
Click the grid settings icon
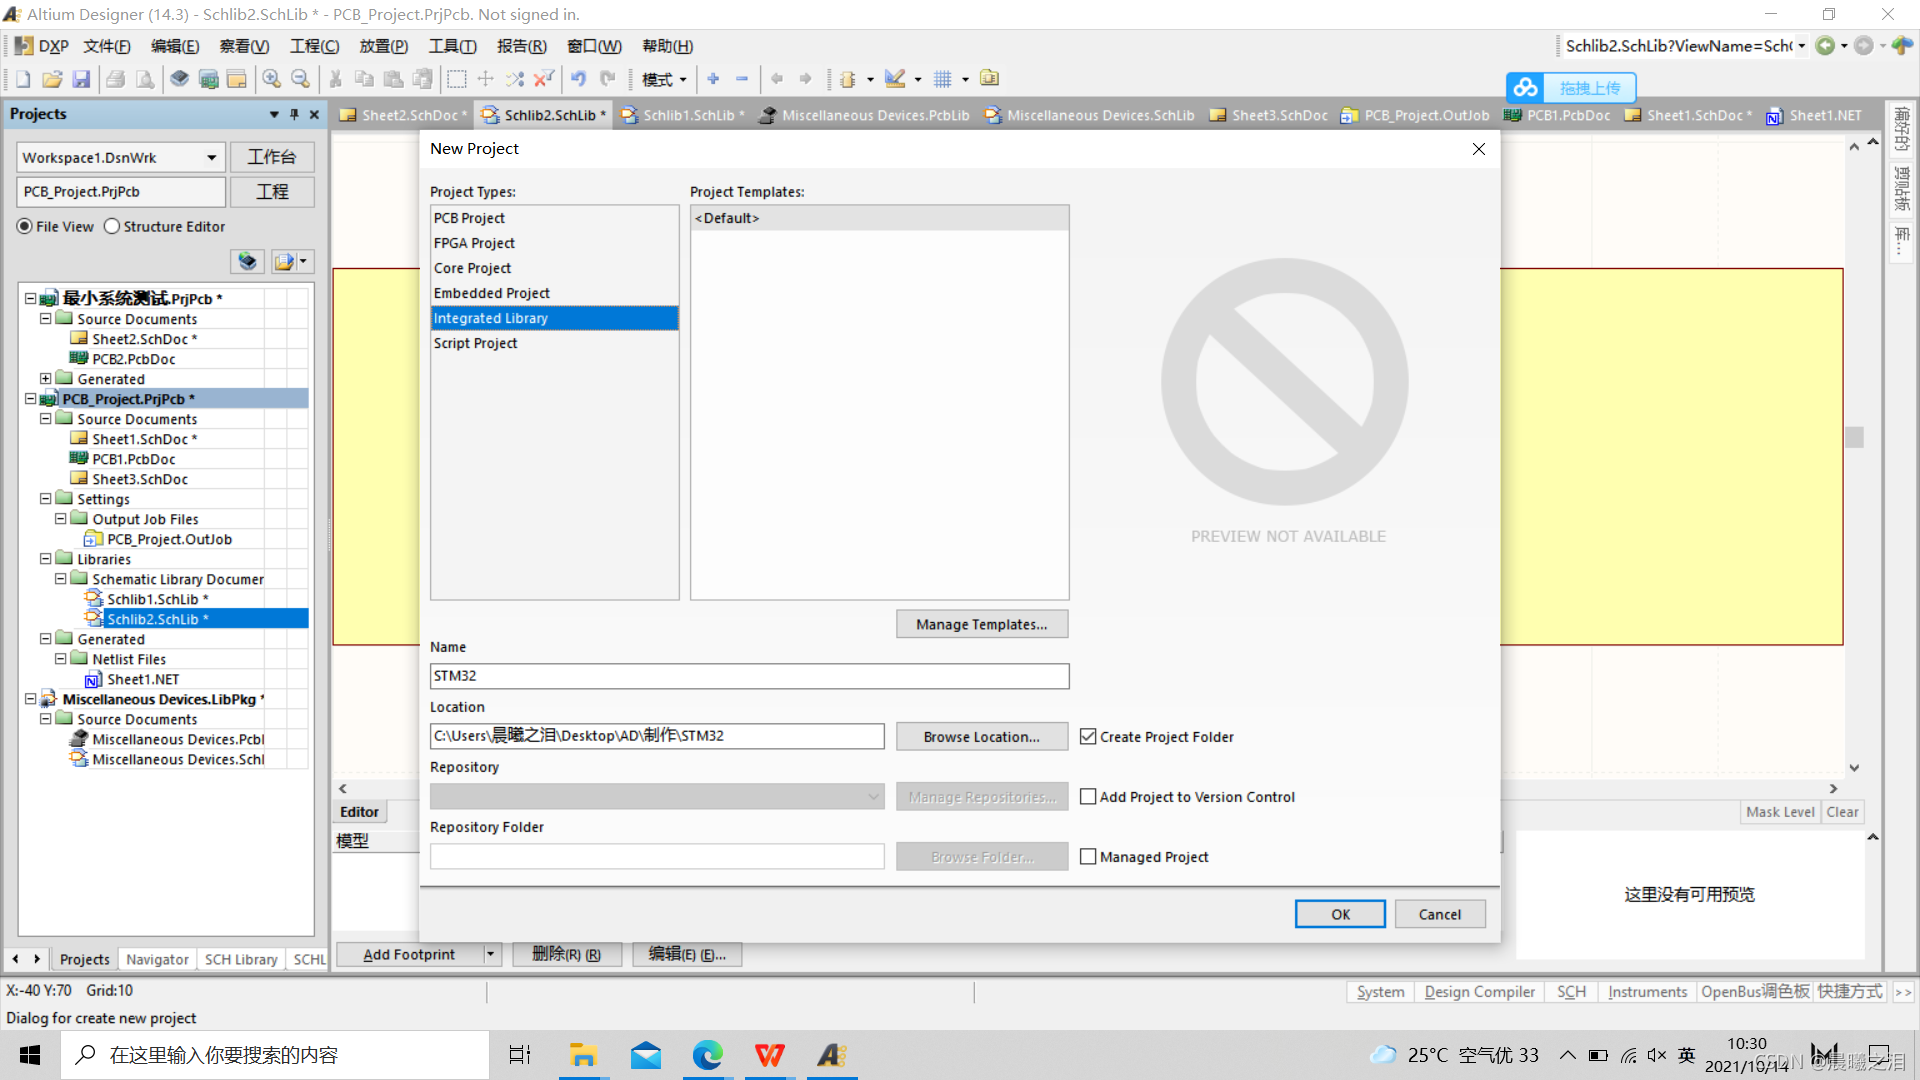pos(942,79)
